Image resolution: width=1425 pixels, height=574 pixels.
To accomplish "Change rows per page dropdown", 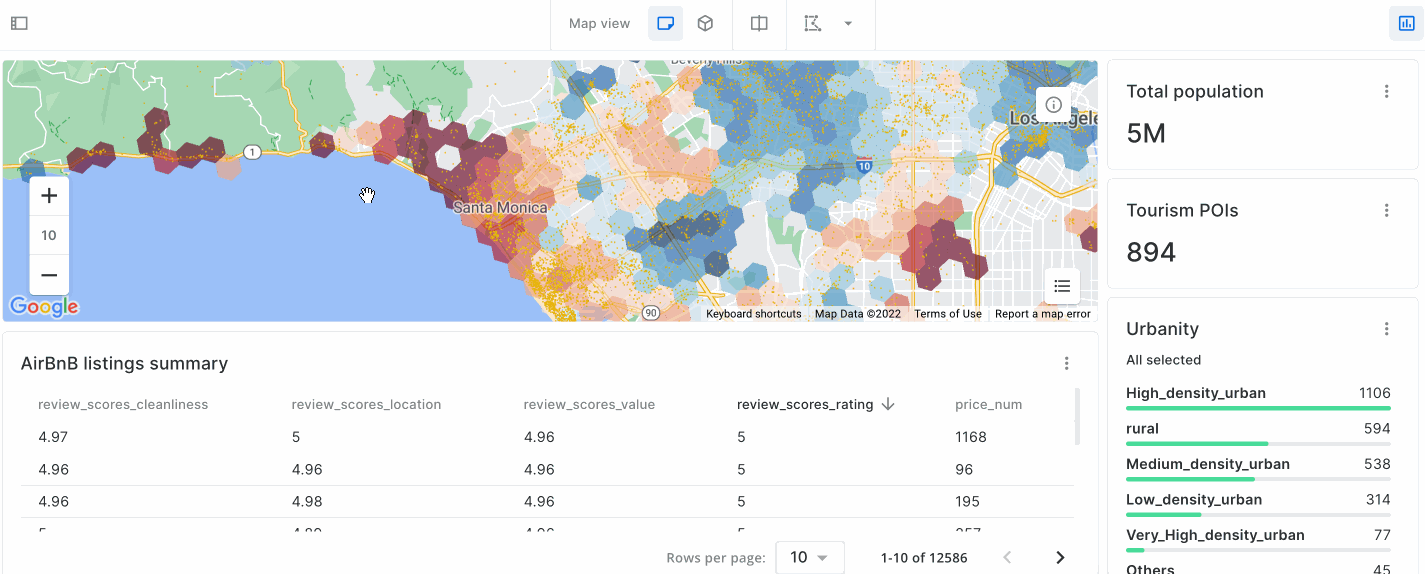I will pyautogui.click(x=809, y=557).
